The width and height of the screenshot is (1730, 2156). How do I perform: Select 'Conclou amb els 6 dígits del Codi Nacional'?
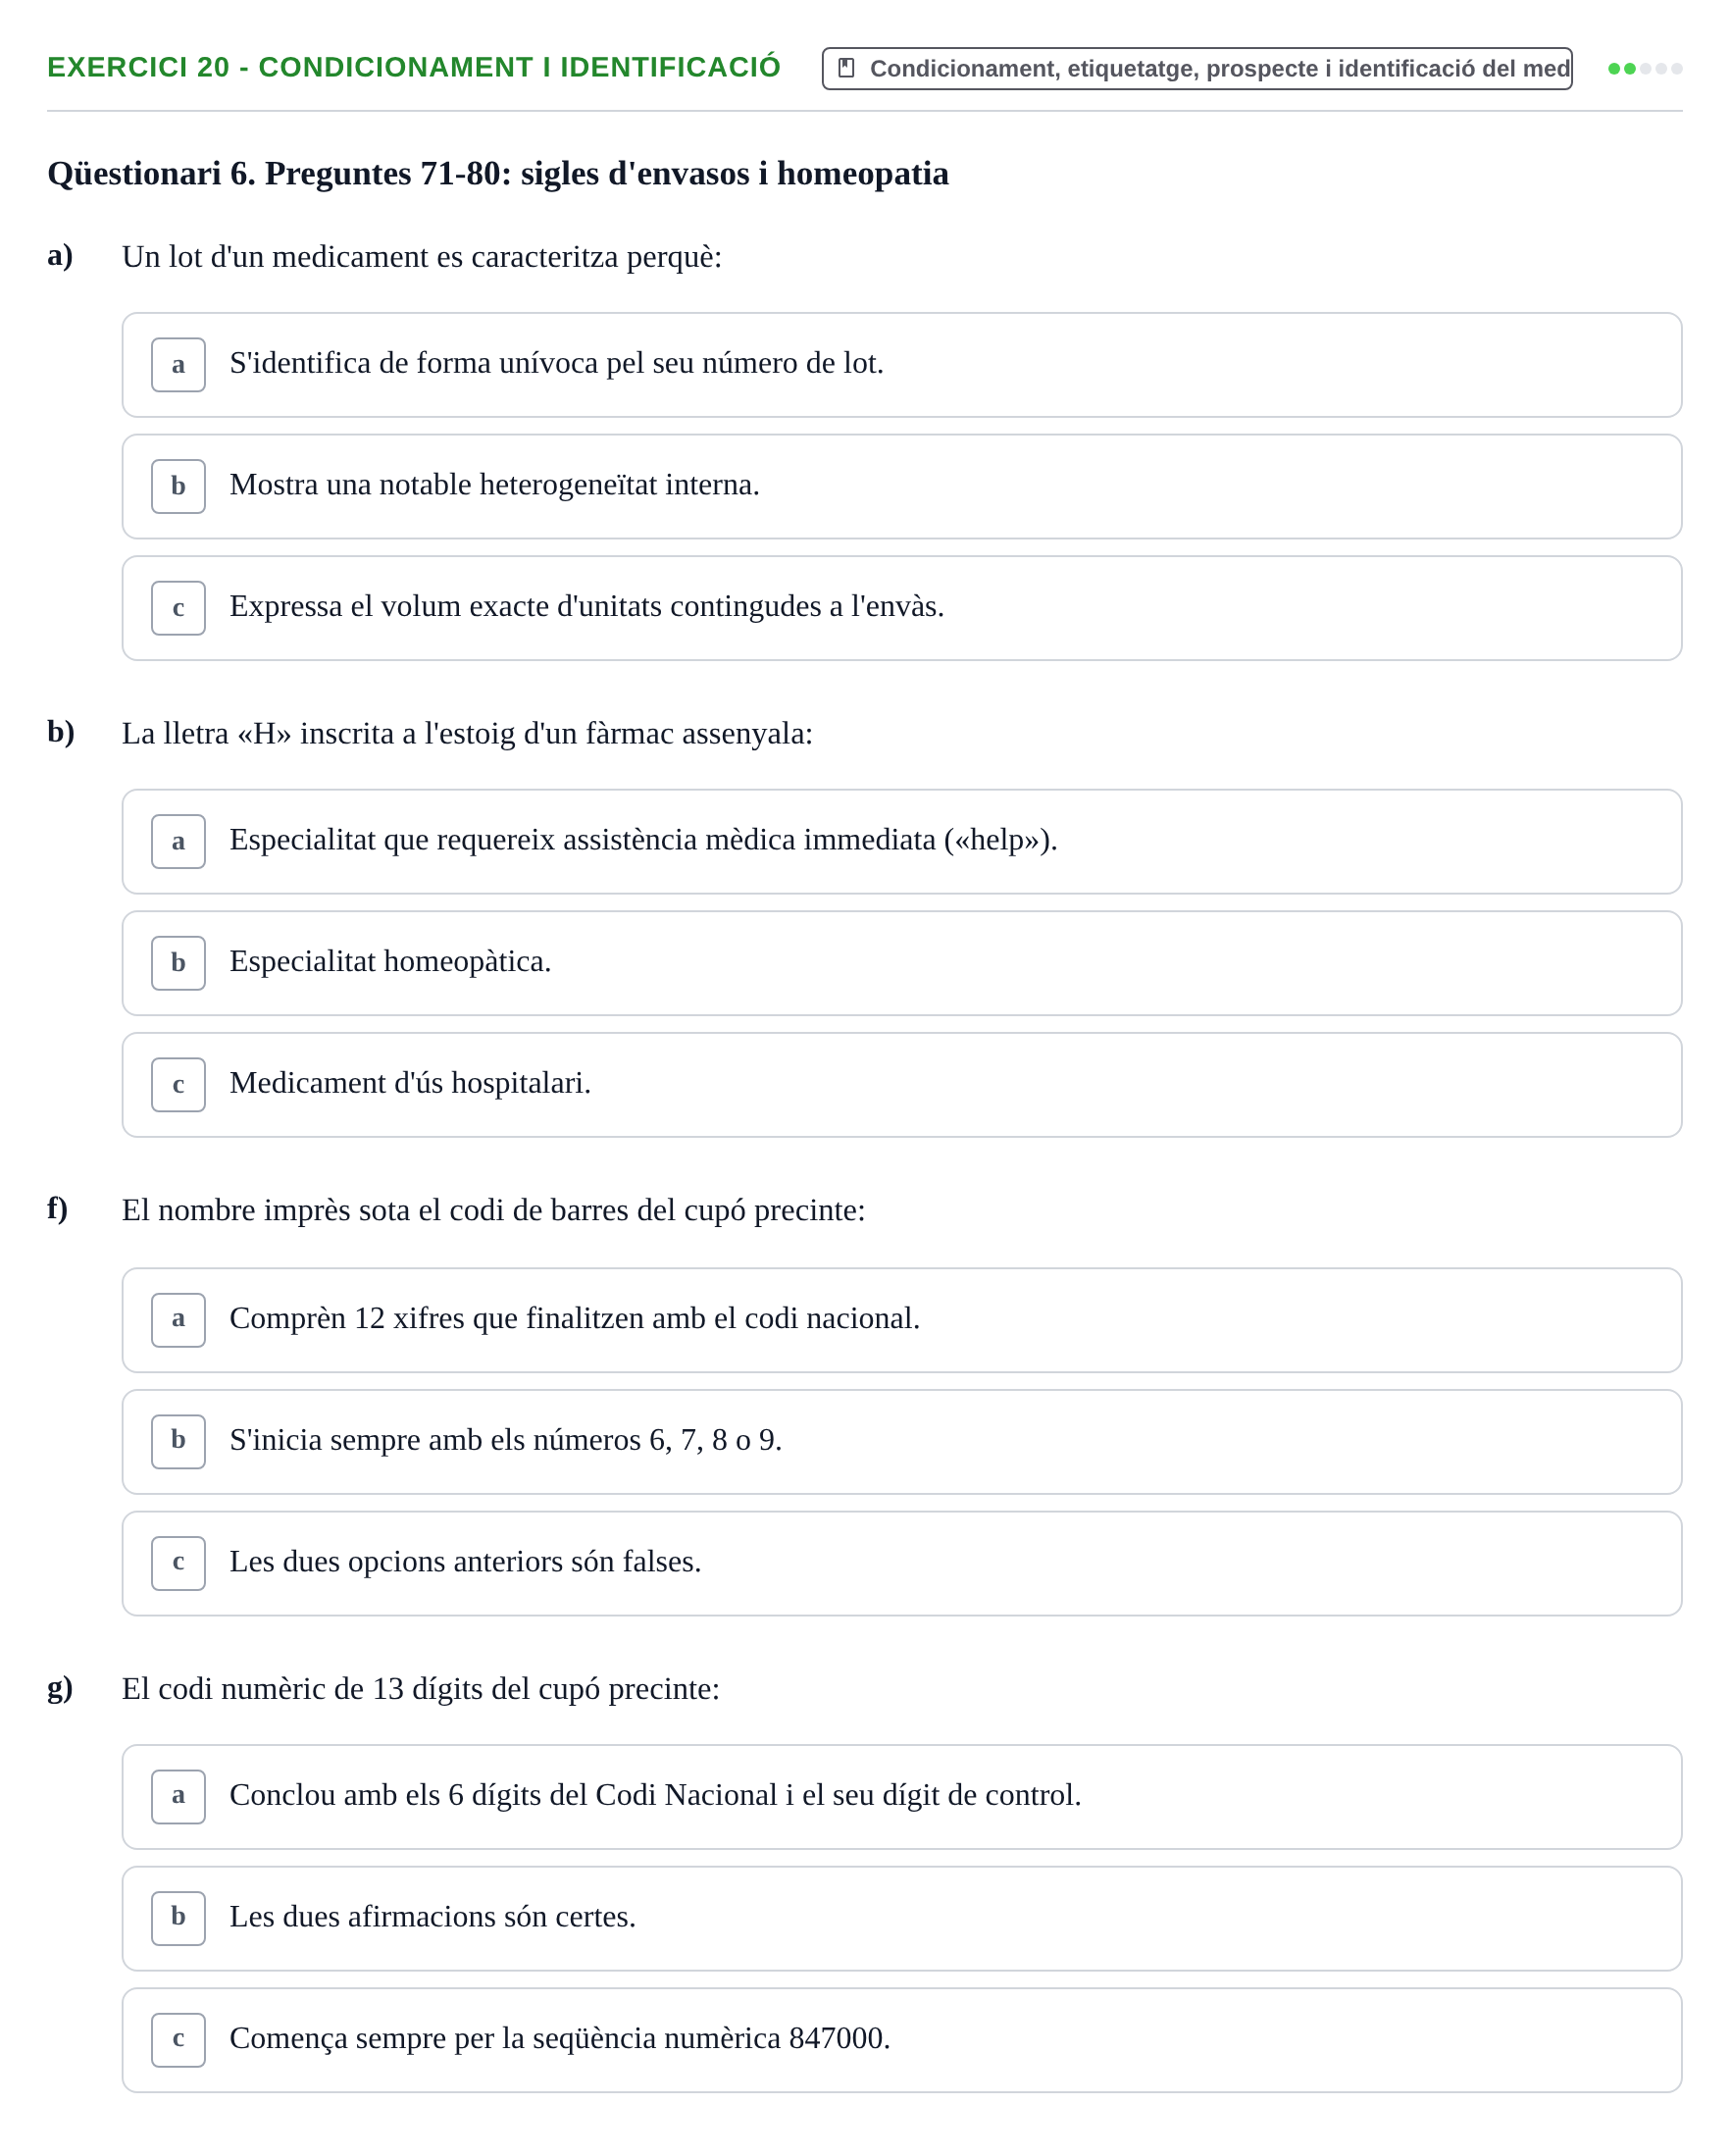901,1797
